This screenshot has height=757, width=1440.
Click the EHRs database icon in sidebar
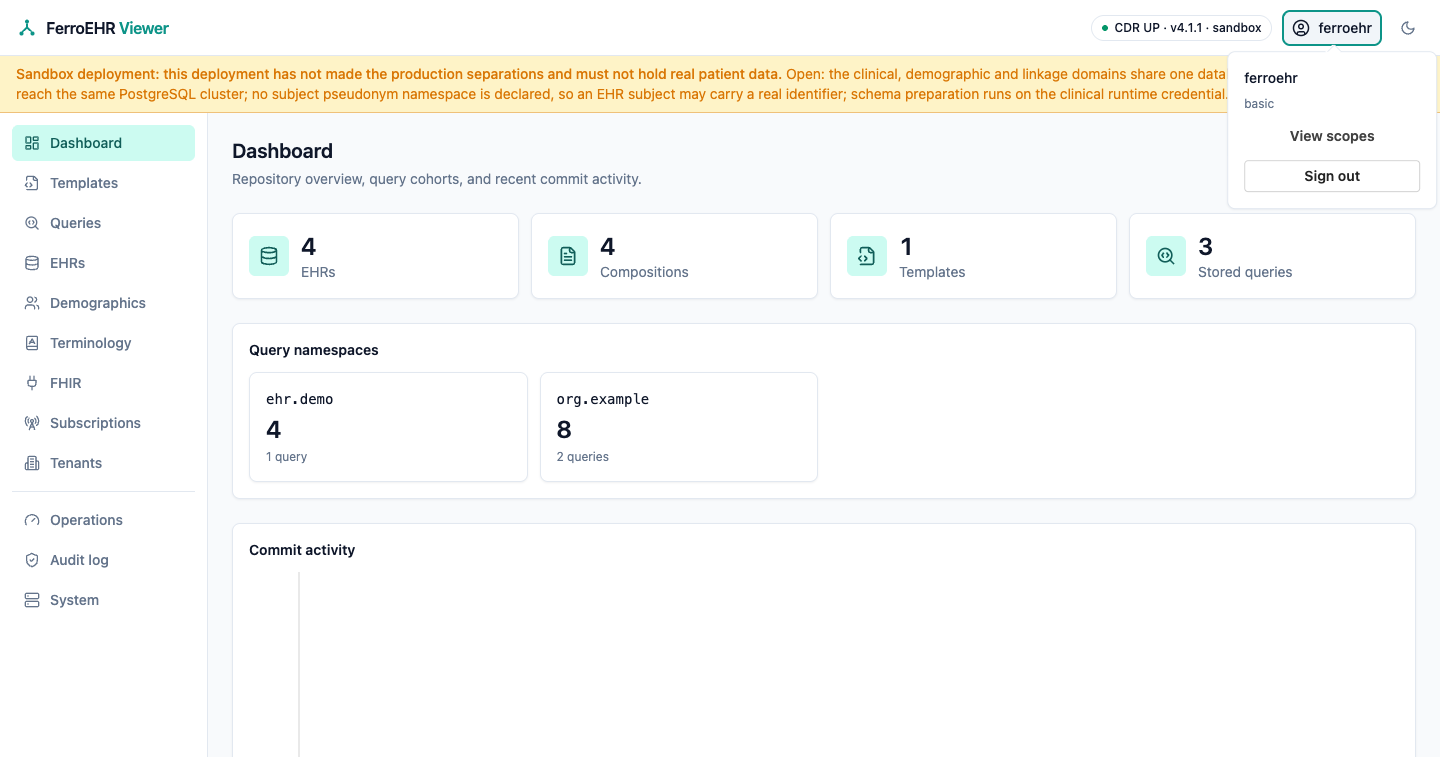click(x=32, y=263)
